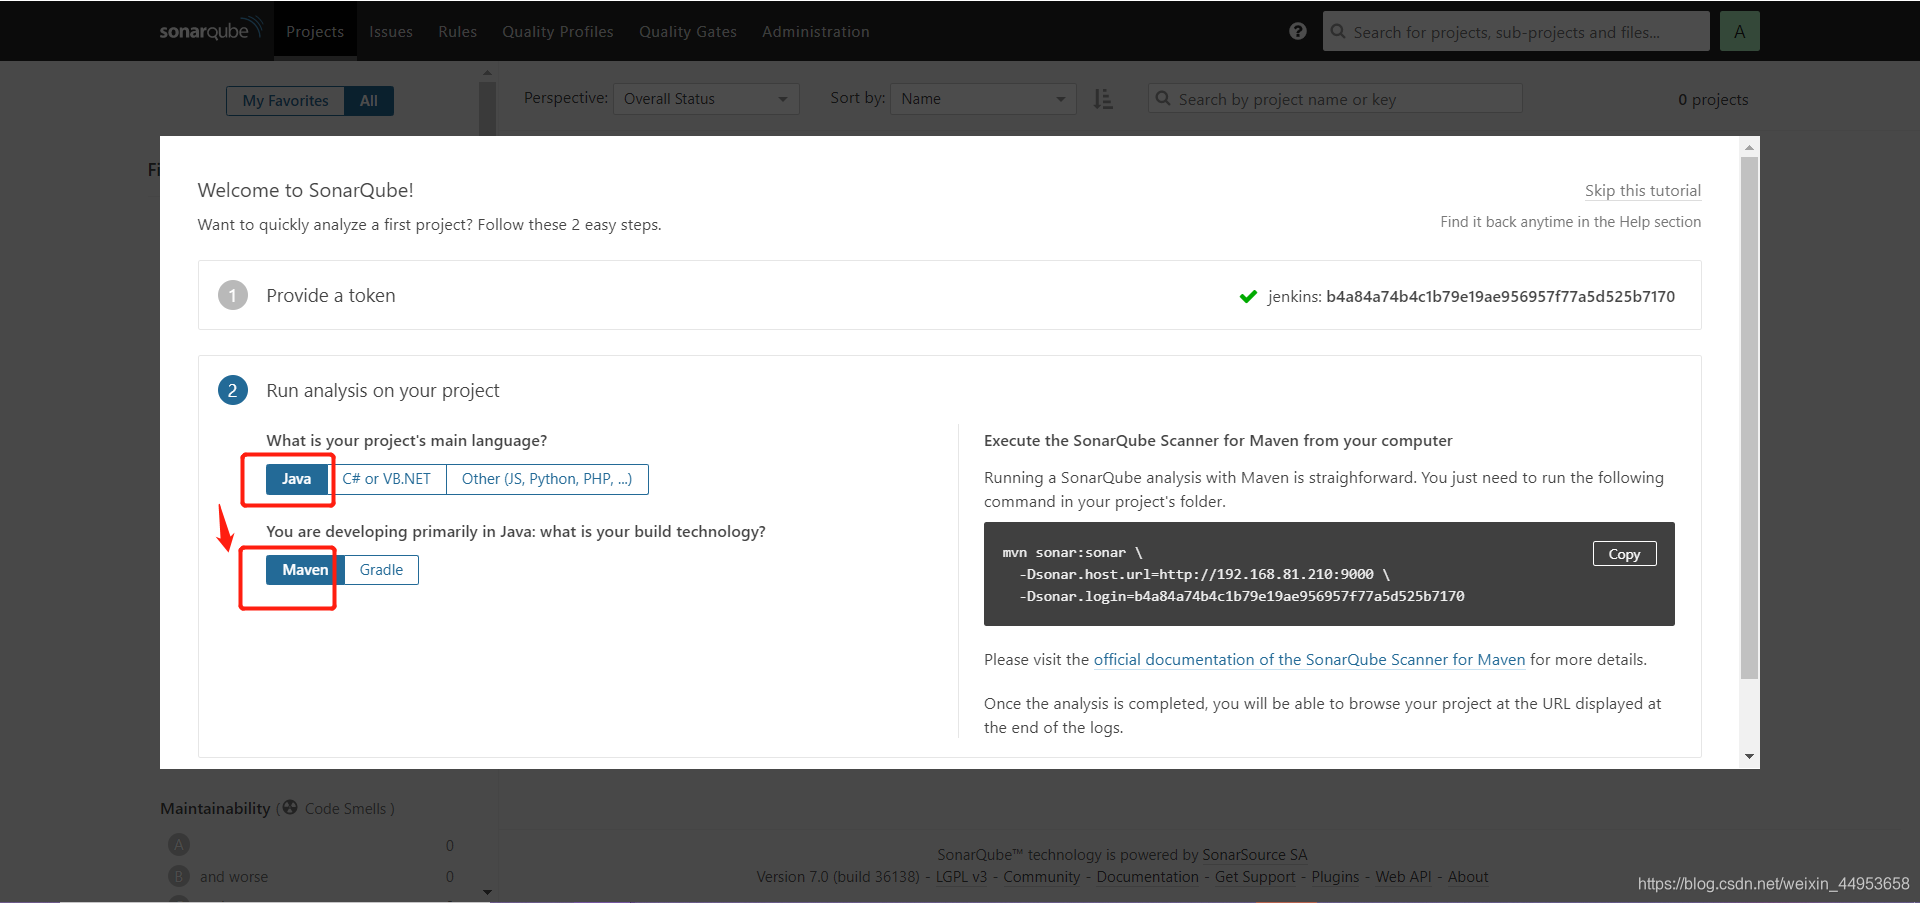Image resolution: width=1920 pixels, height=903 pixels.
Task: Open the SonarSource SA link
Action: [x=1254, y=855]
